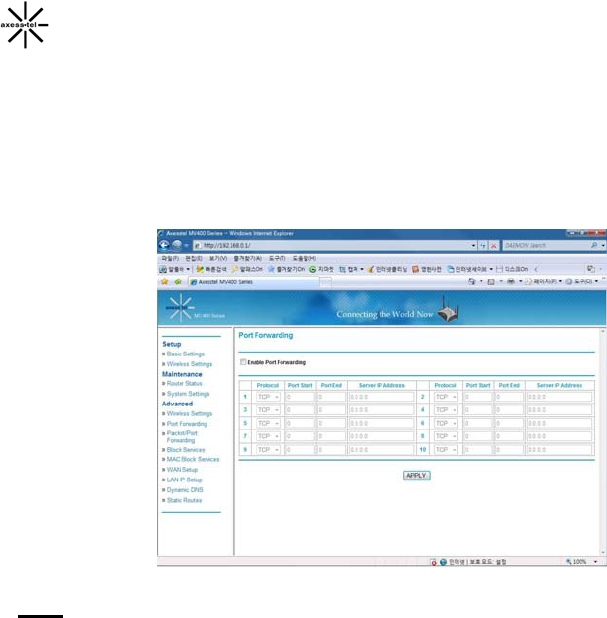Enable the Port Forwarding checkbox
607x618 pixels.
(243, 362)
